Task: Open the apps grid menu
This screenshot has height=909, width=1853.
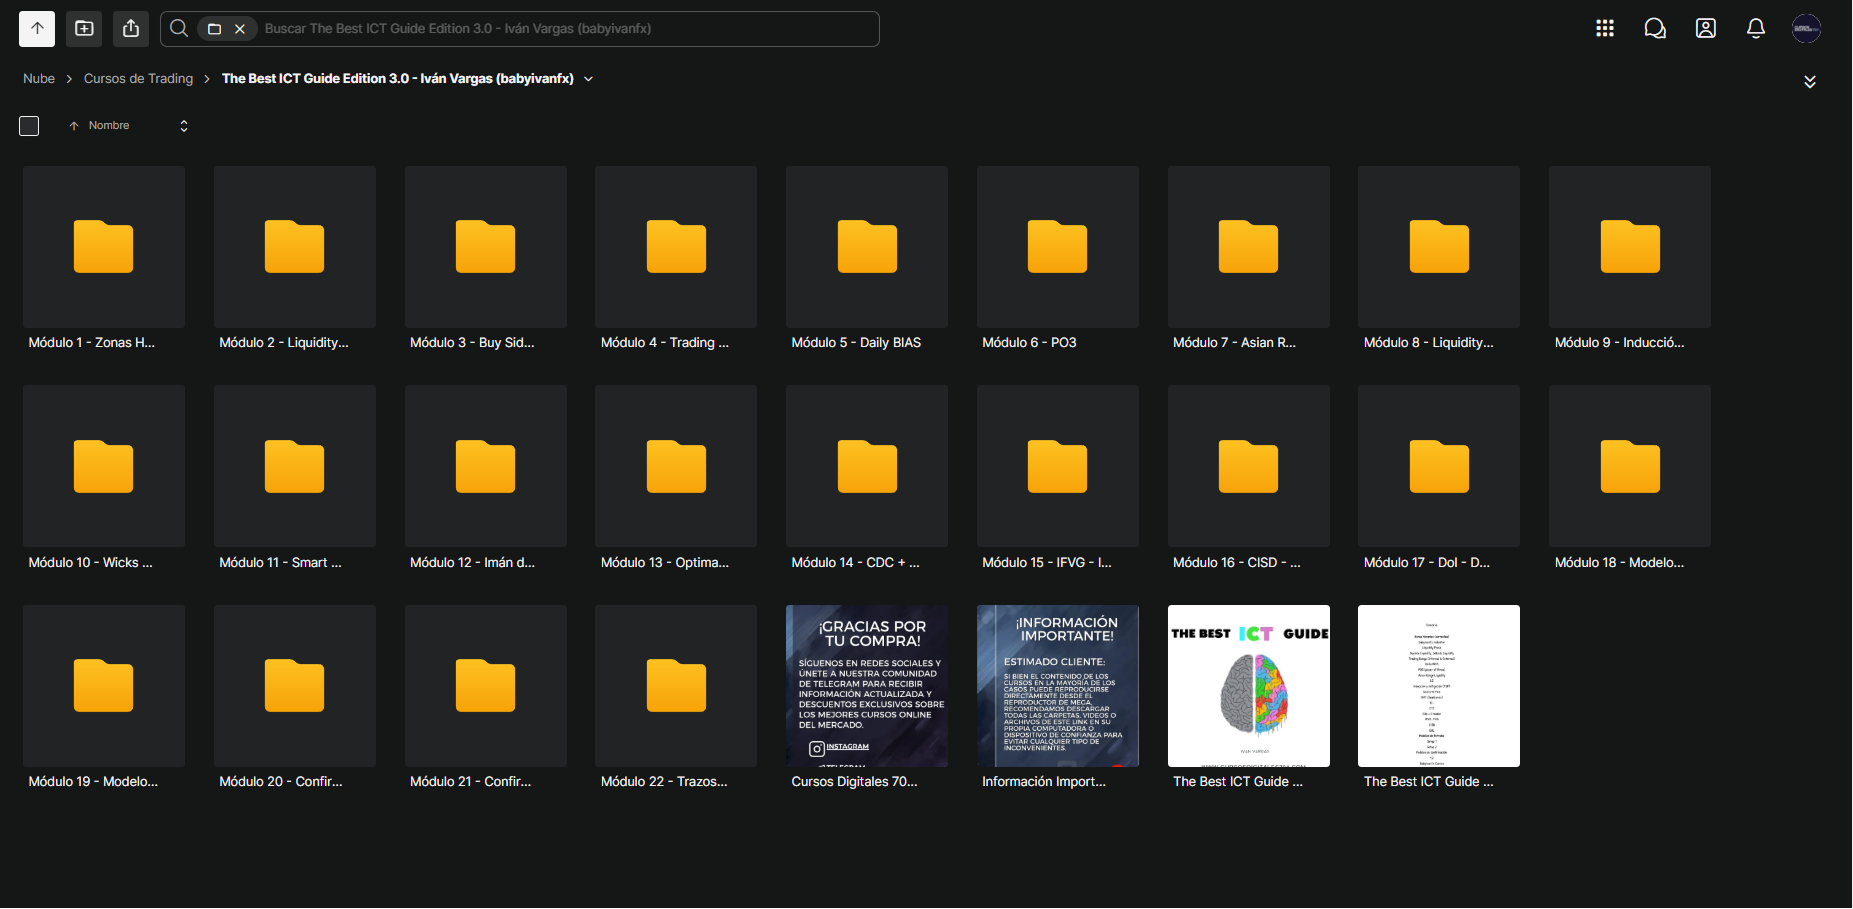Action: 1605,28
